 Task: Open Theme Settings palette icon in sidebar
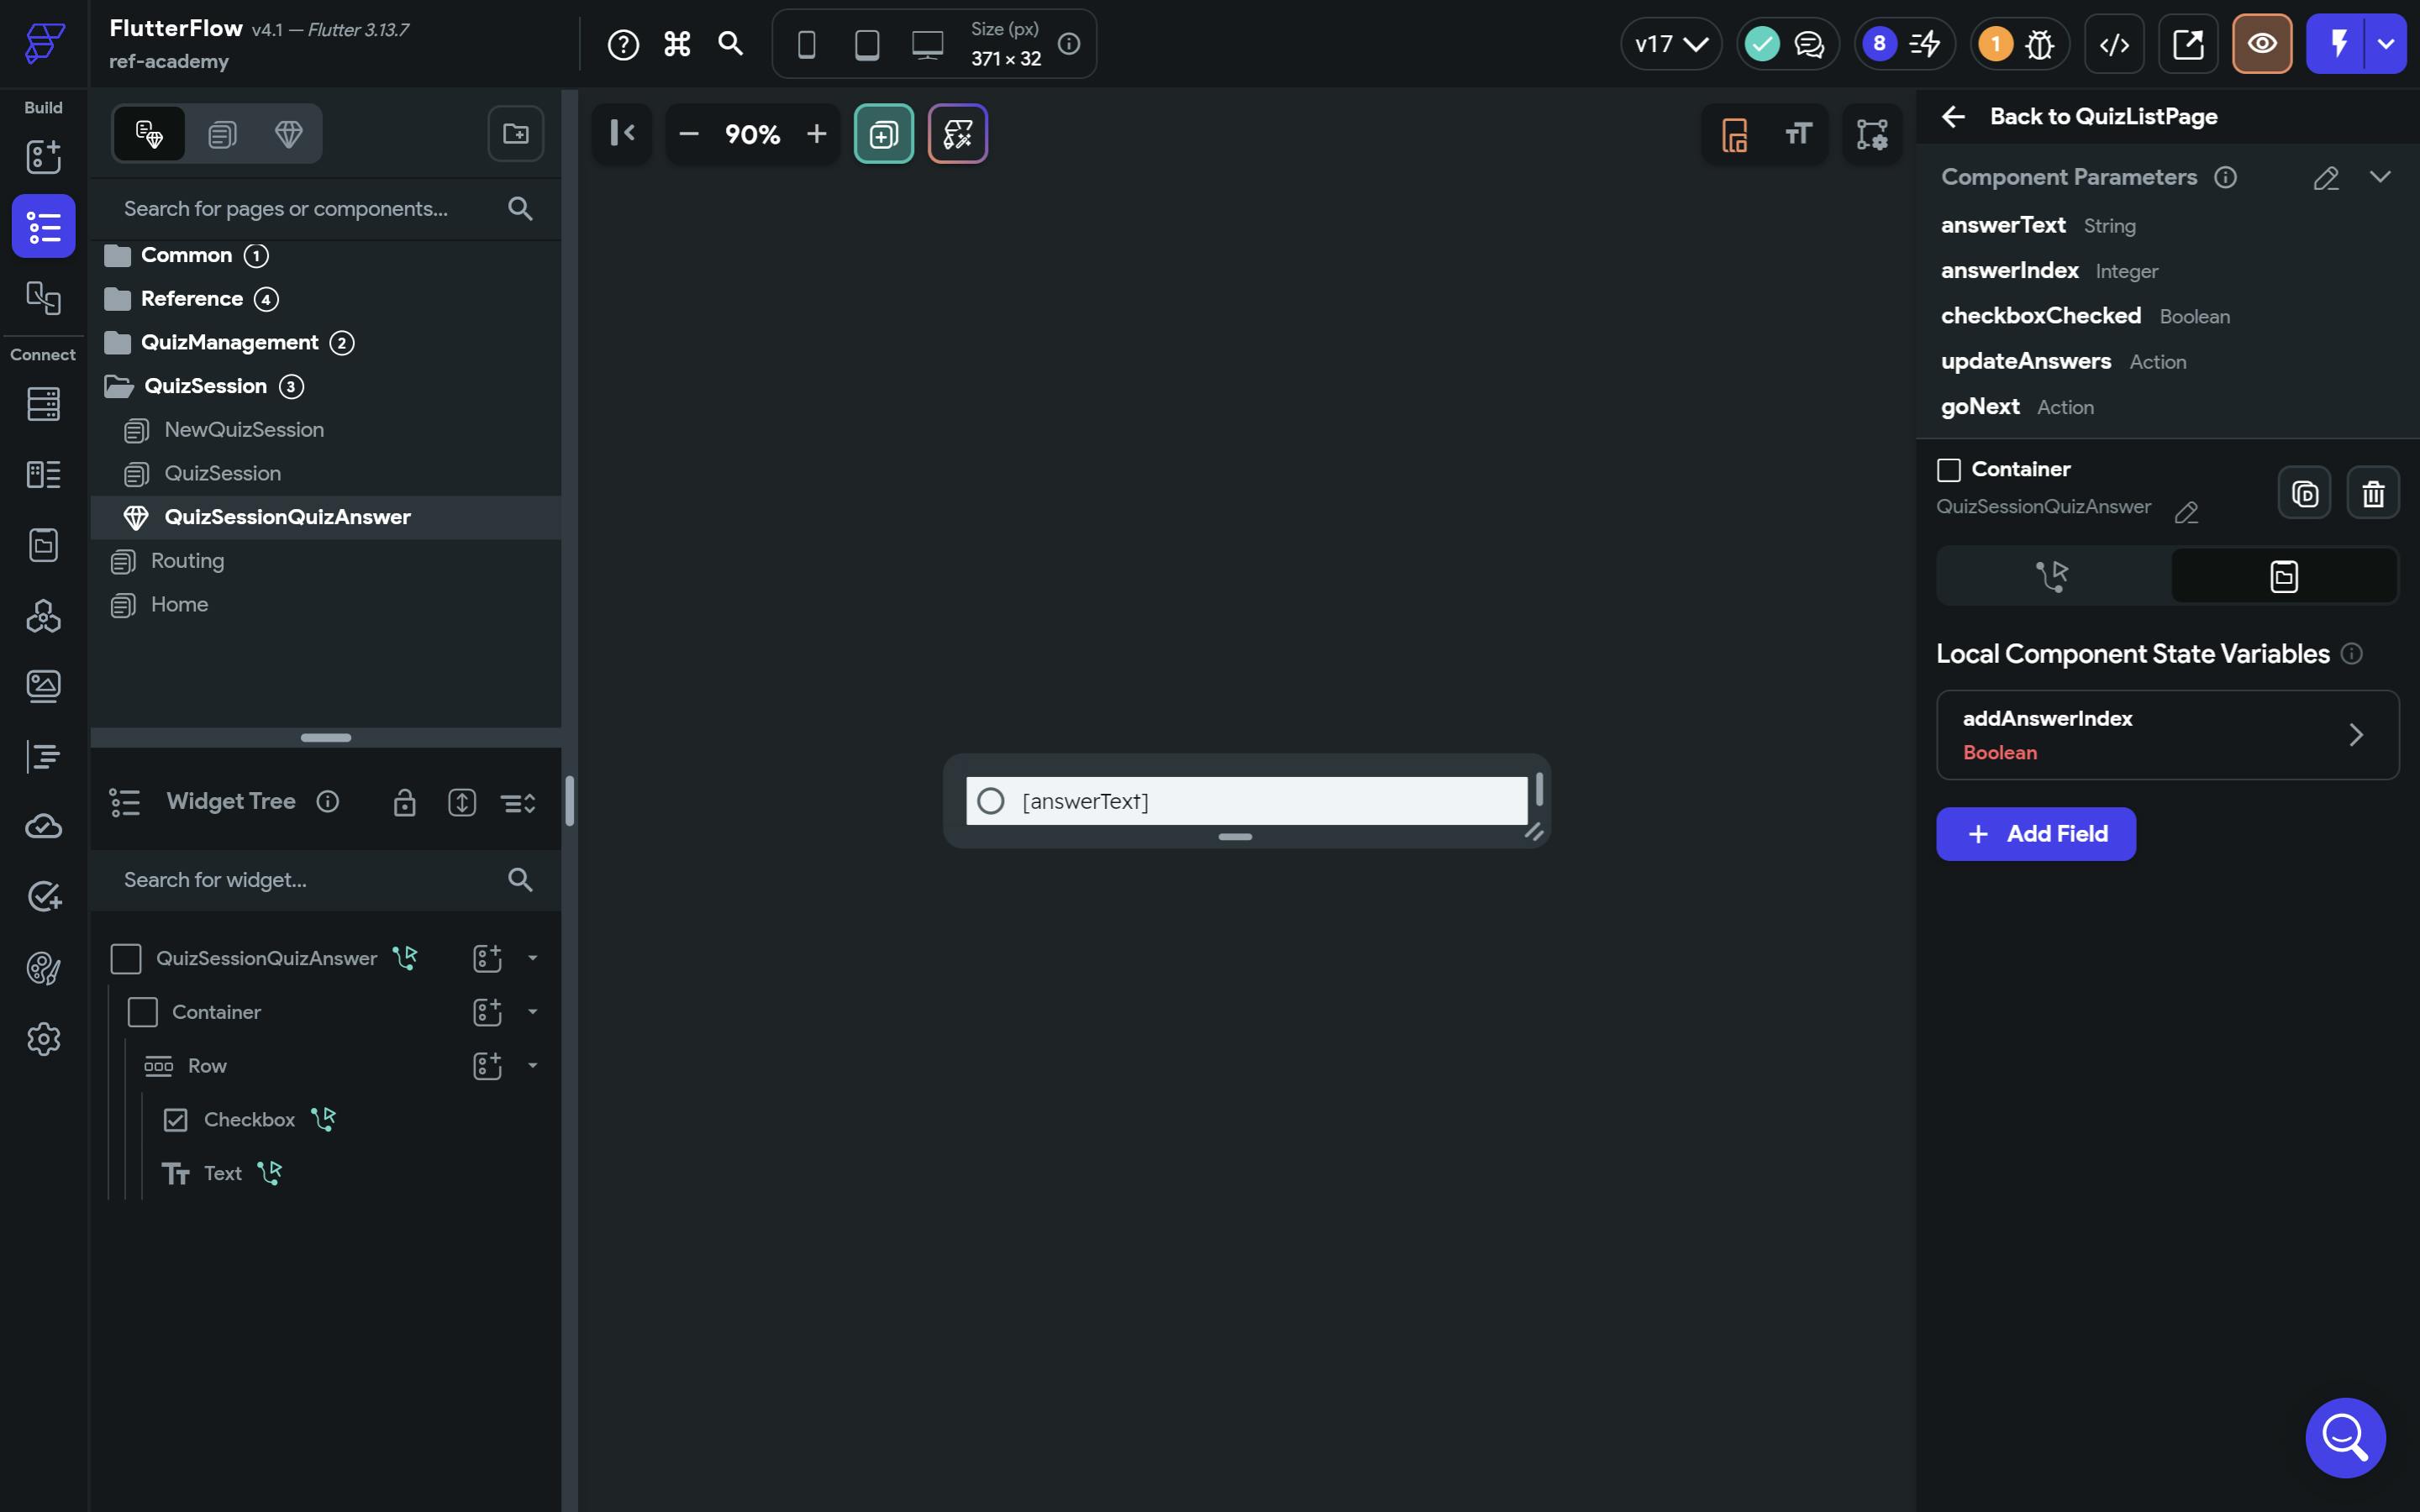pyautogui.click(x=43, y=967)
